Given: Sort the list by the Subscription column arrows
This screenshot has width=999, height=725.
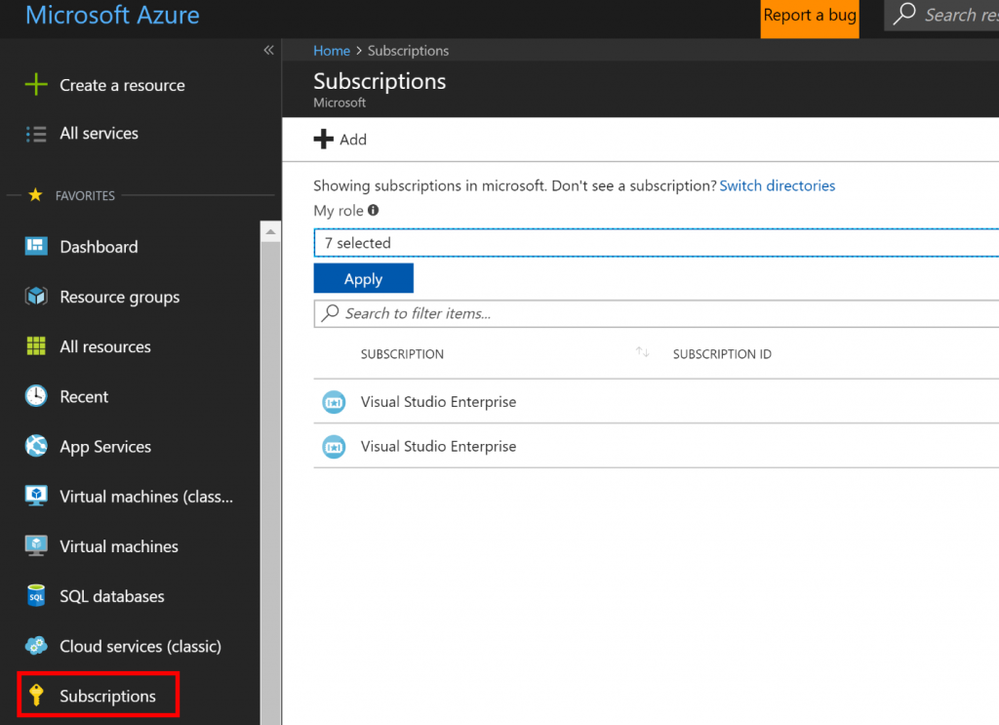Looking at the screenshot, I should coord(642,352).
